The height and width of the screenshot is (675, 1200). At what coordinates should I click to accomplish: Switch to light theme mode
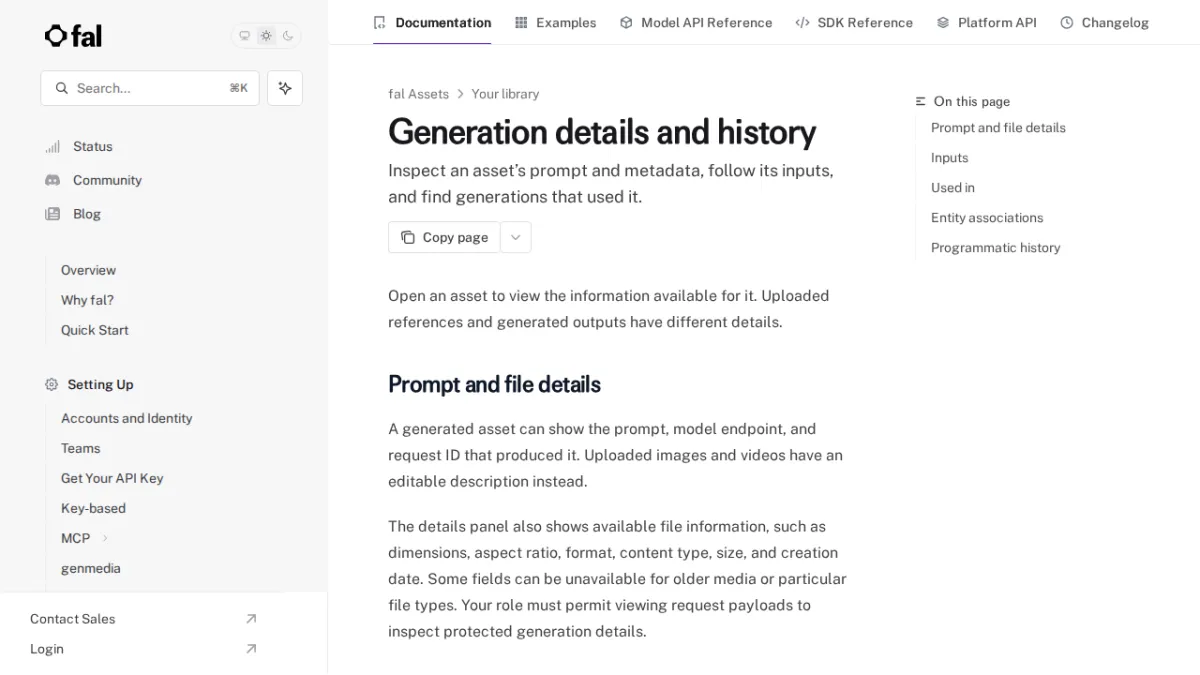pyautogui.click(x=266, y=36)
